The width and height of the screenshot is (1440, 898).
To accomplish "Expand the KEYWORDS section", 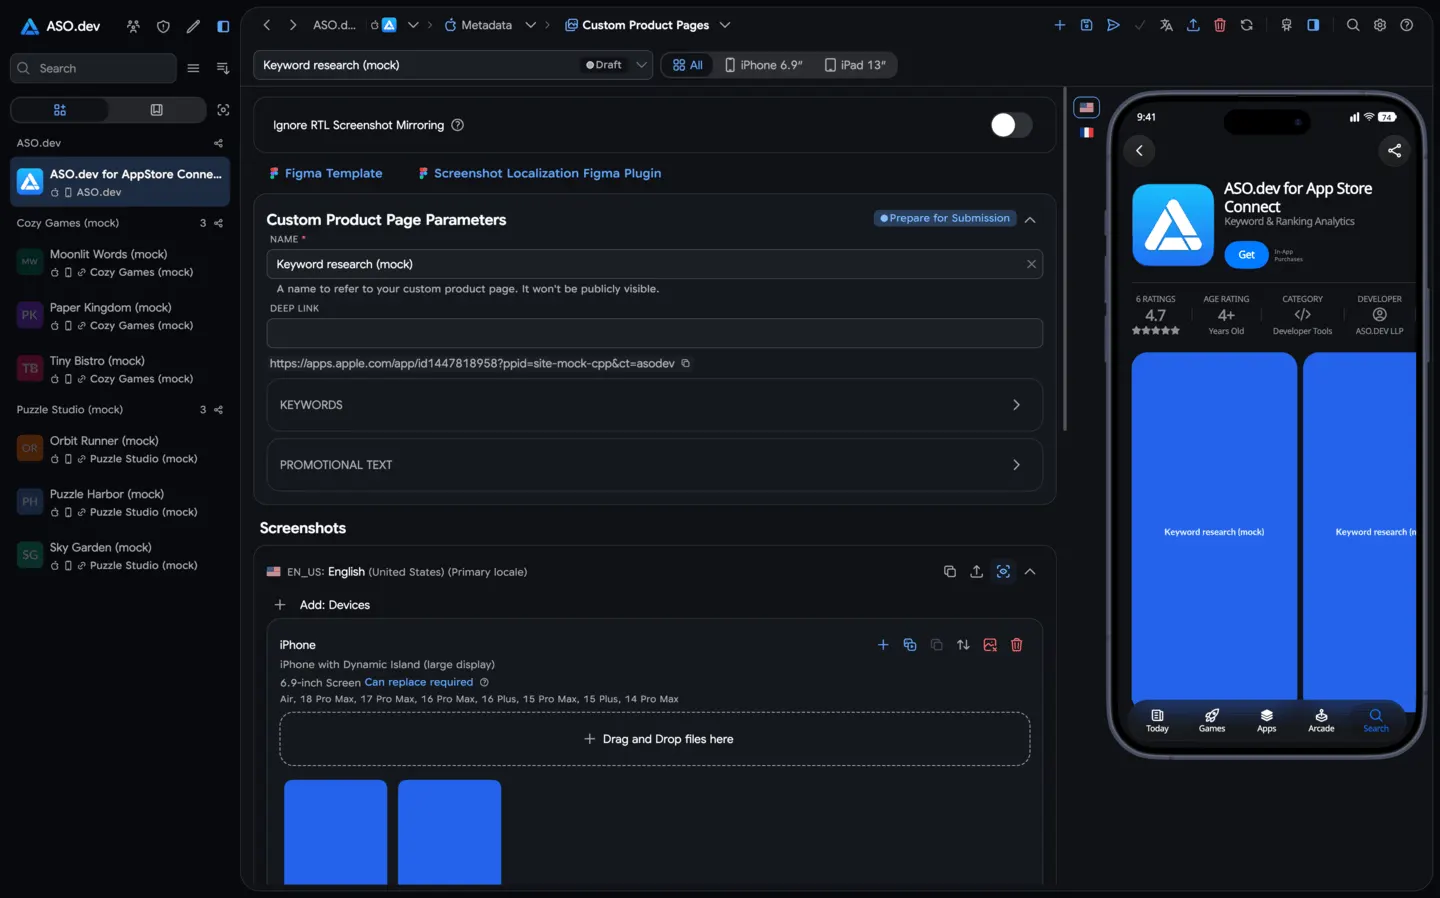I will (x=655, y=405).
